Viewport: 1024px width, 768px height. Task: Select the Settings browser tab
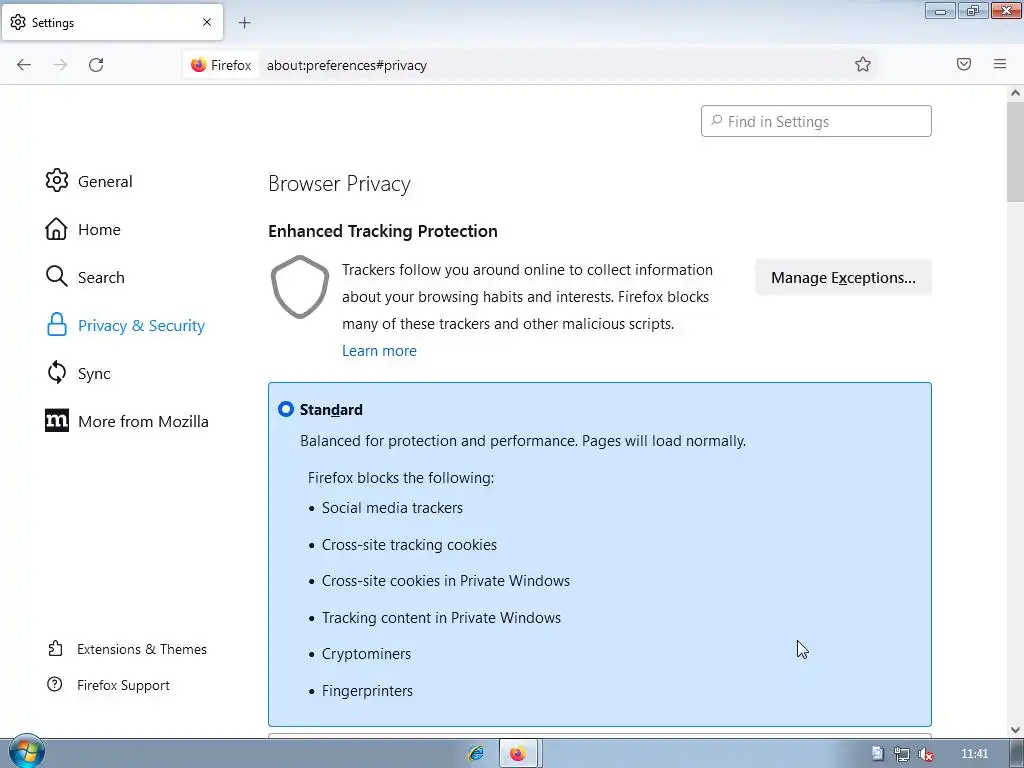pos(112,22)
